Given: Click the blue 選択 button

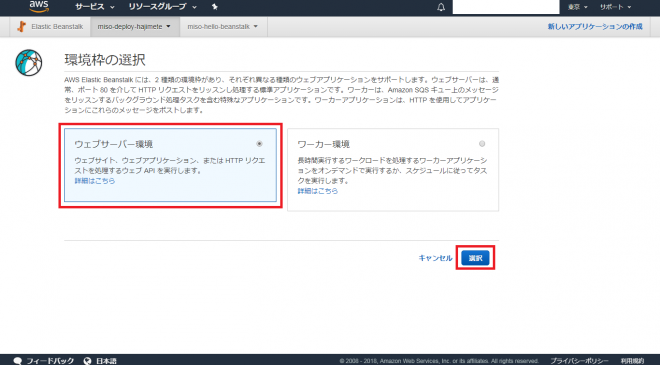Looking at the screenshot, I should pos(475,258).
